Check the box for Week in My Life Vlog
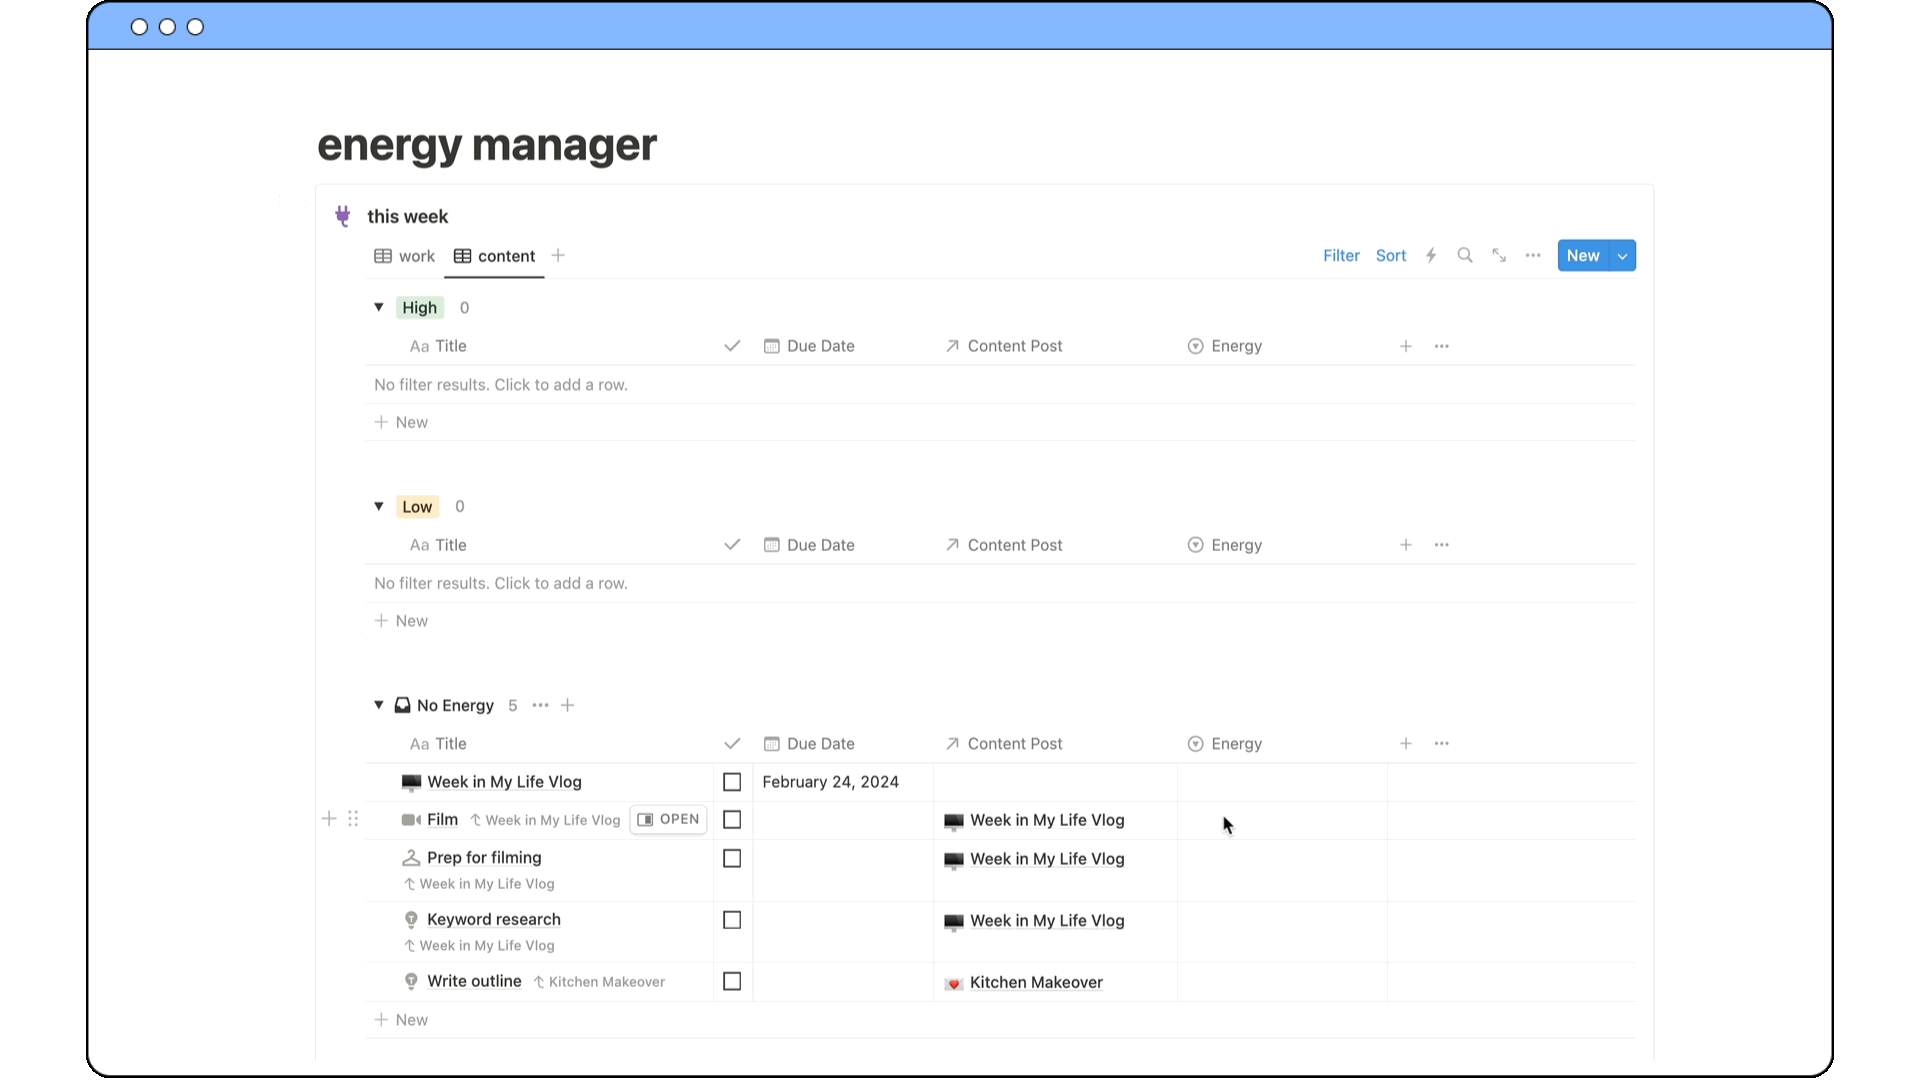The height and width of the screenshot is (1080, 1920). pos(732,782)
